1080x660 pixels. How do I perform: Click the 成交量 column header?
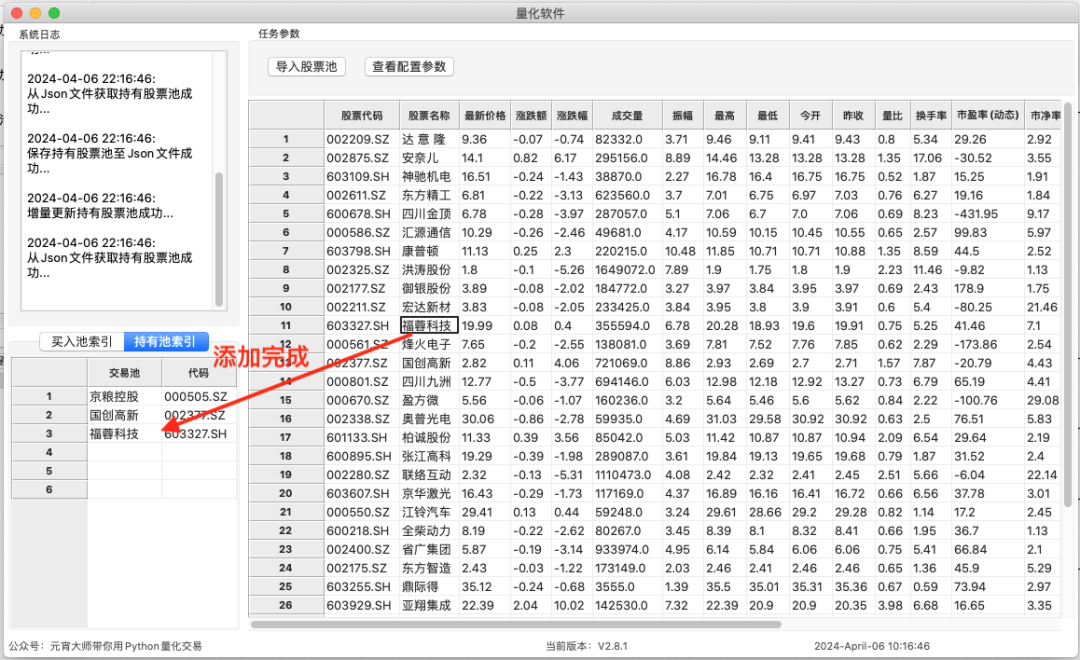[626, 116]
